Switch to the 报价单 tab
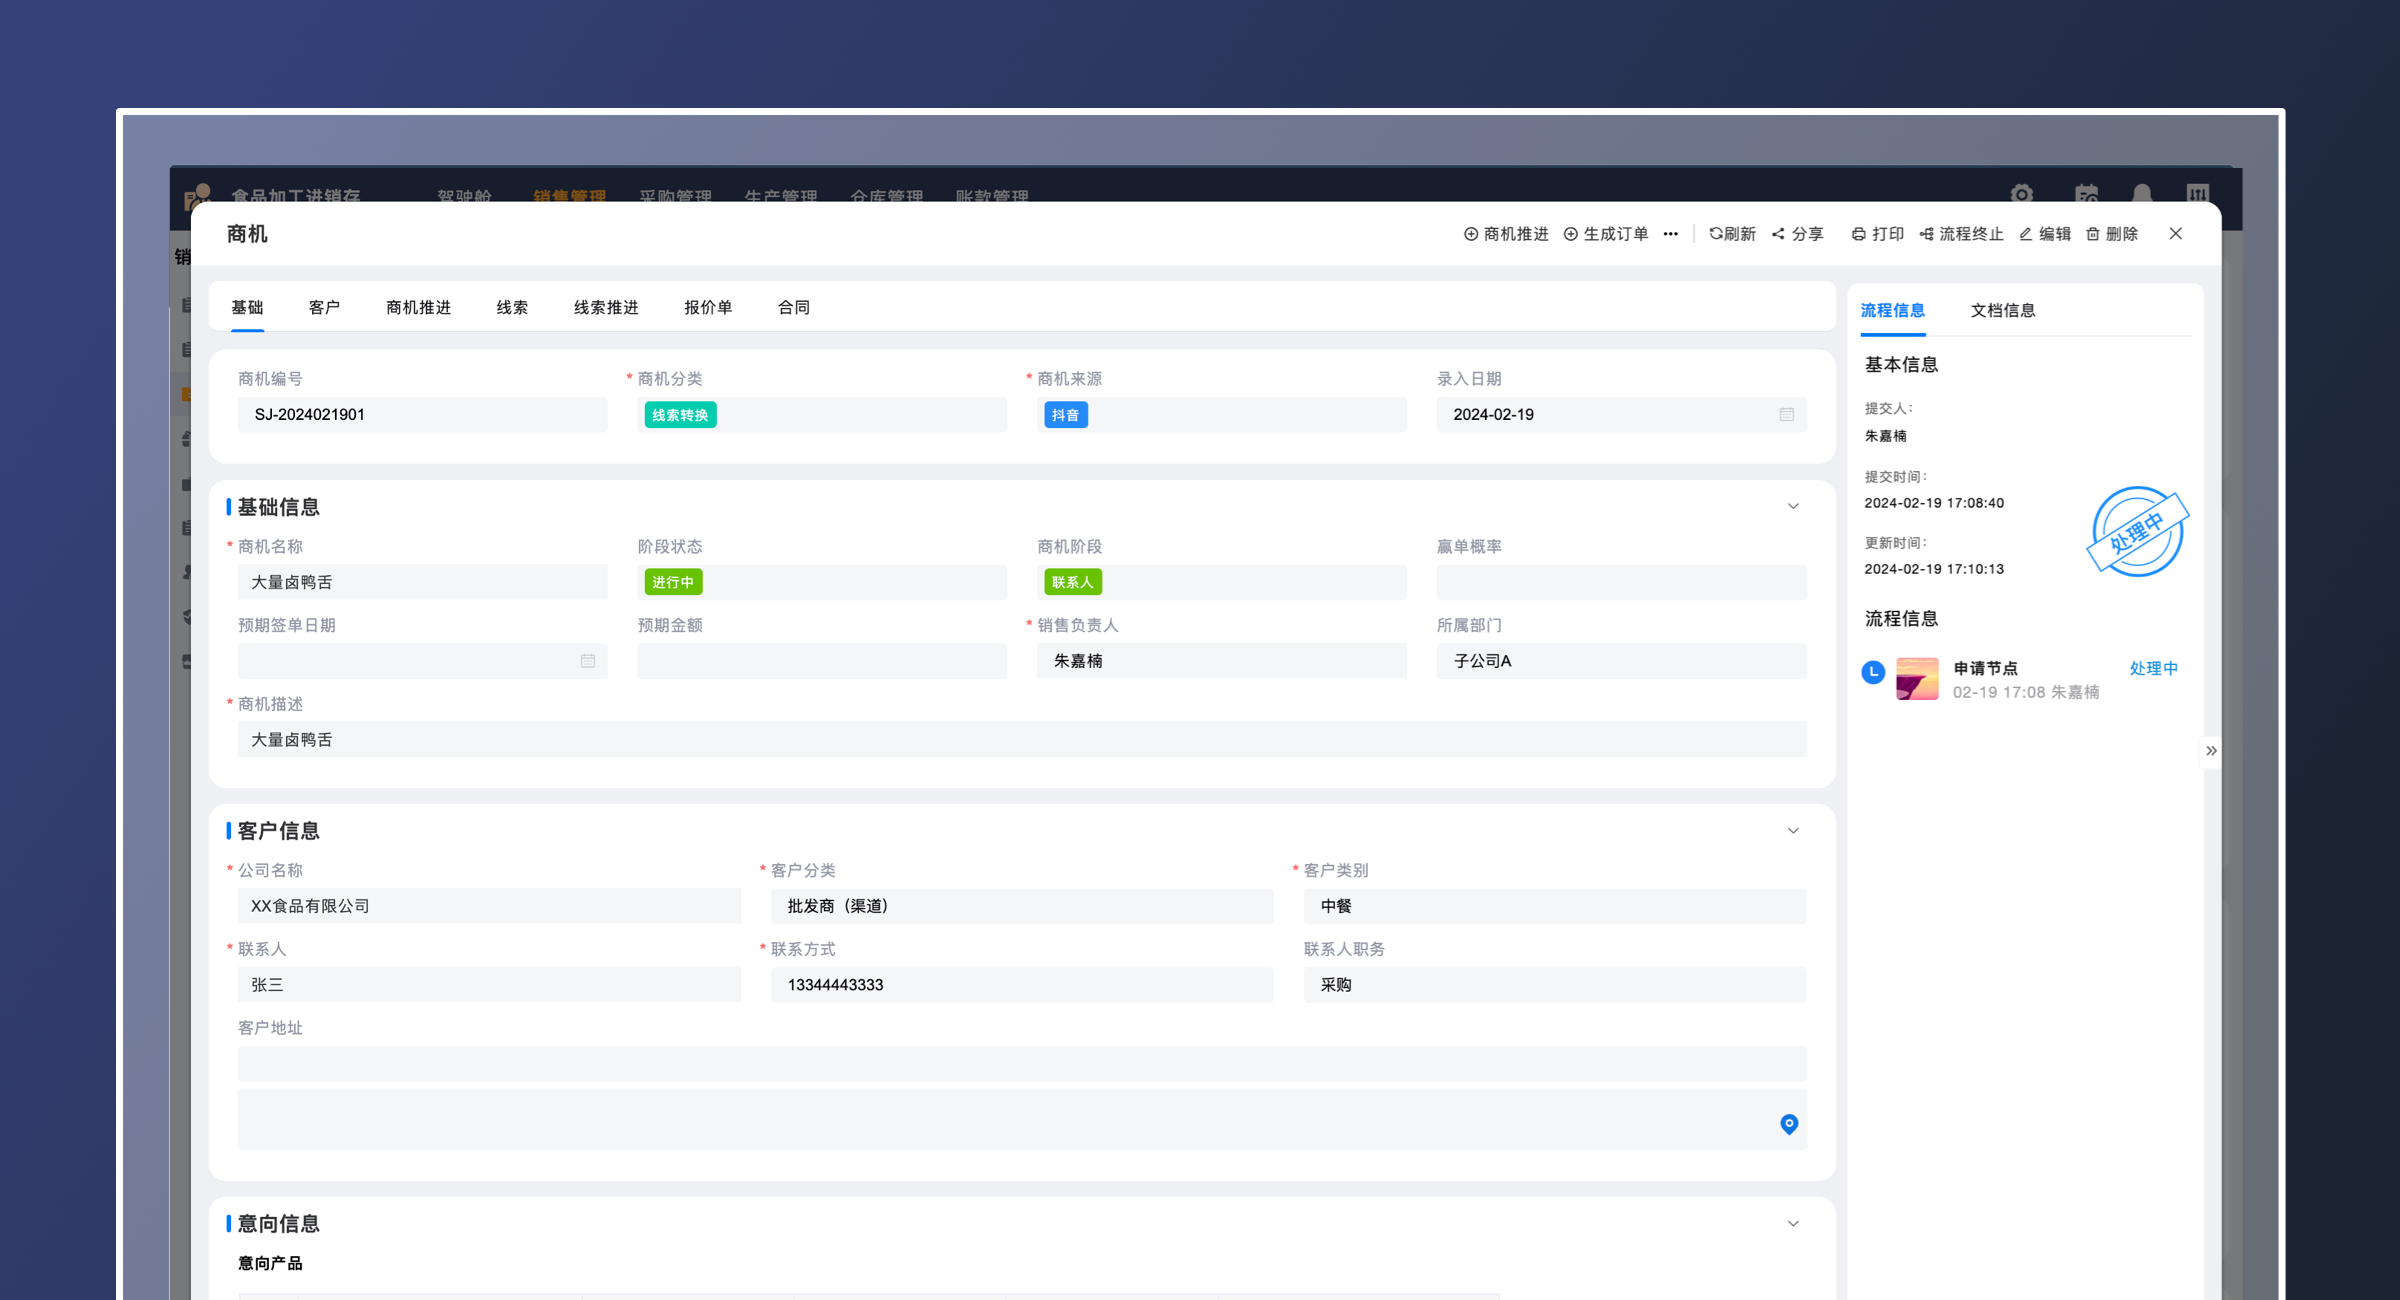 (708, 308)
